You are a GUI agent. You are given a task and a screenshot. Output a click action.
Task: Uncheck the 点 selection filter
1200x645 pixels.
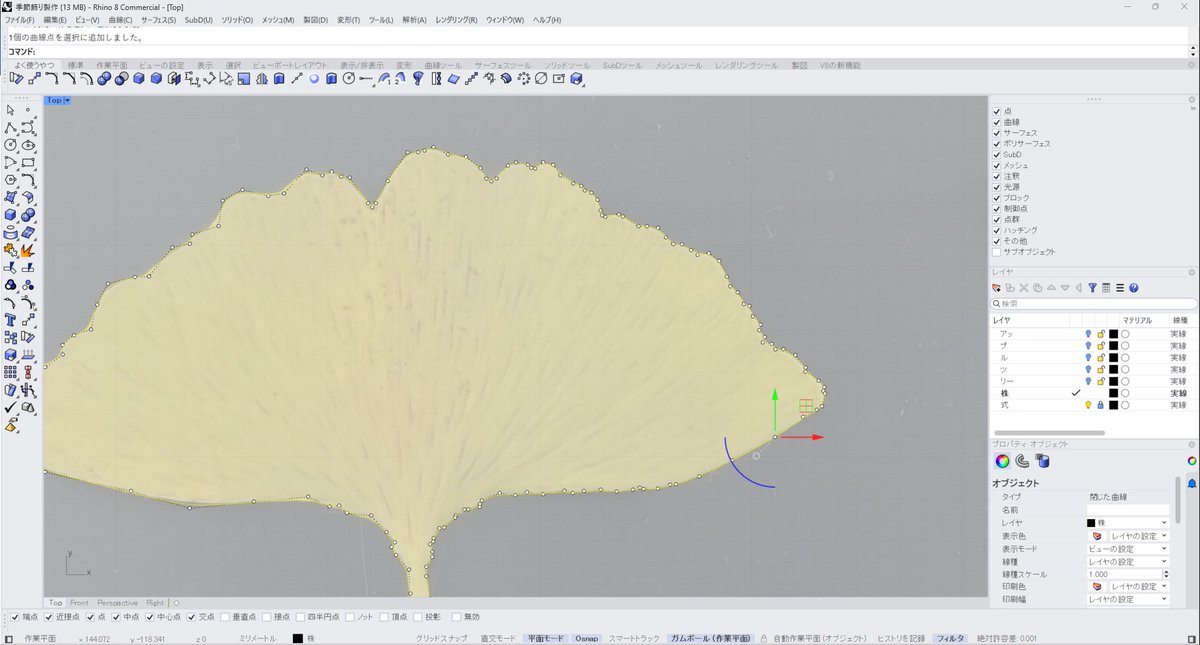(997, 111)
